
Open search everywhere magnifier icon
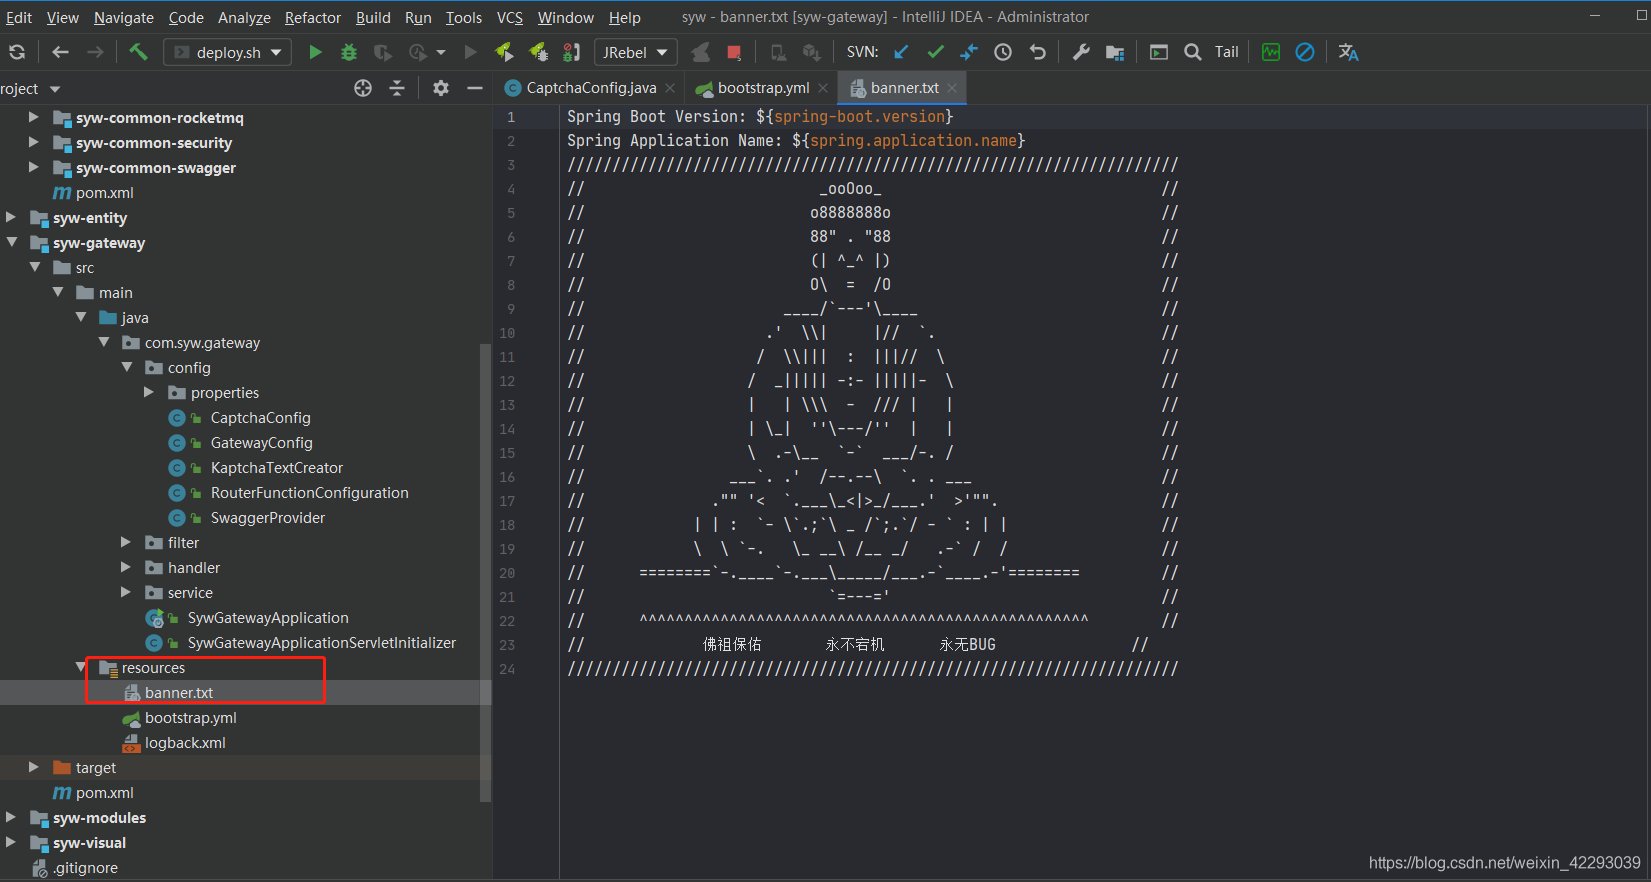coord(1193,52)
